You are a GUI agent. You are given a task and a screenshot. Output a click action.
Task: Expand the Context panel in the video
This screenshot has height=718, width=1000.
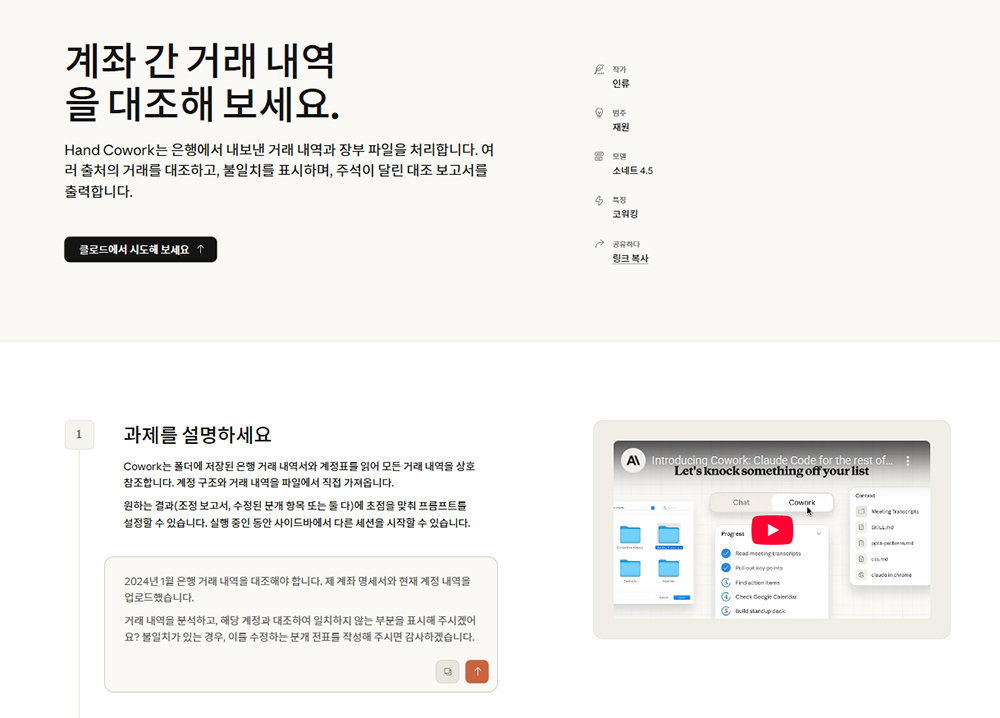(865, 495)
